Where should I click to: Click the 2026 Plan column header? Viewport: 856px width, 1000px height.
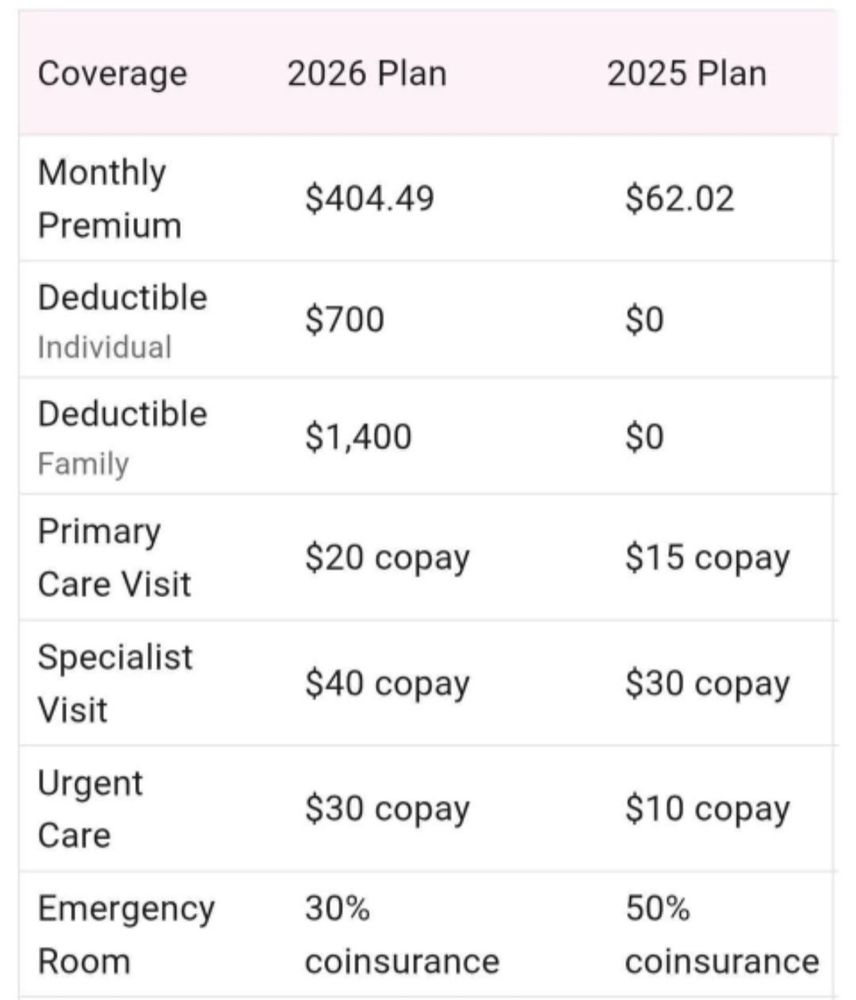coord(367,74)
